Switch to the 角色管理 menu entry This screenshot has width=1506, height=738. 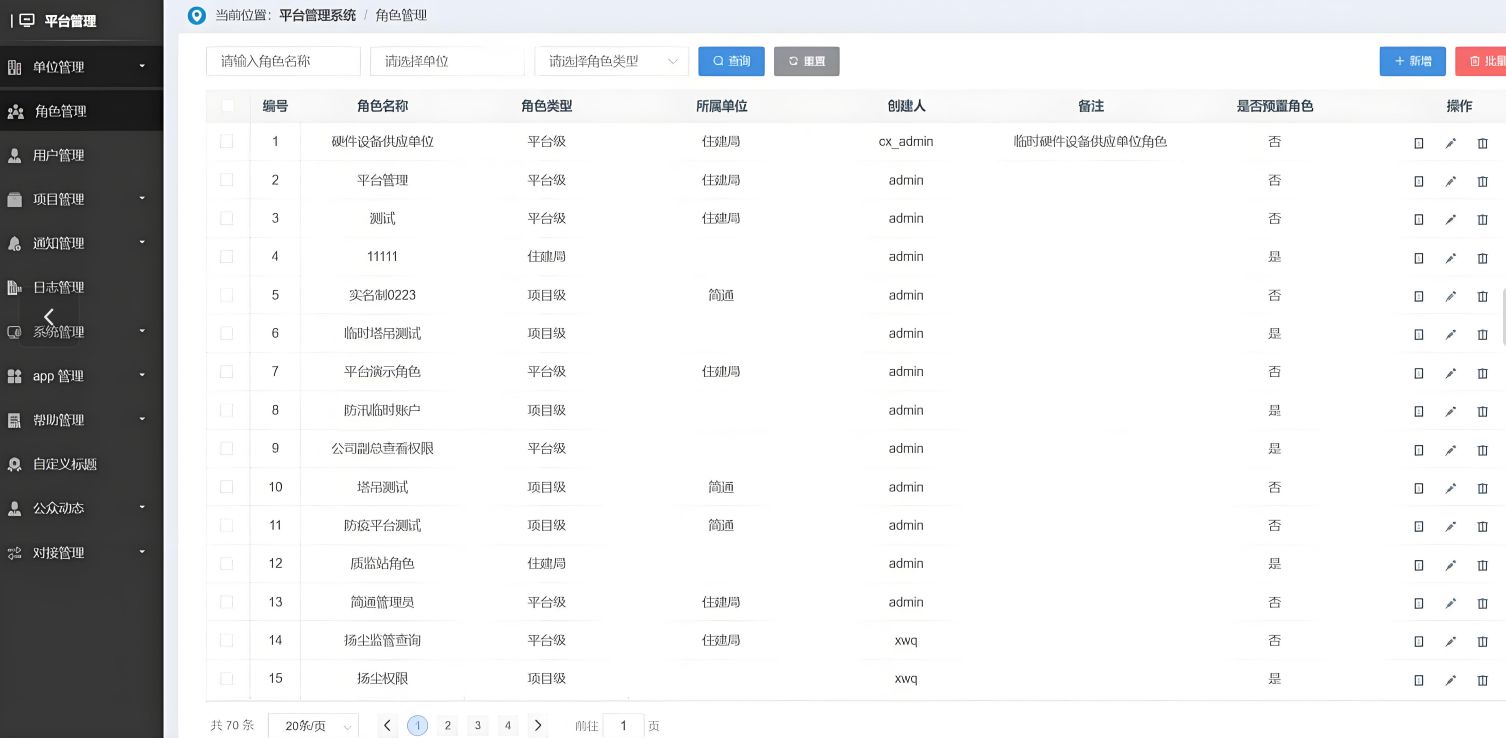coord(60,110)
